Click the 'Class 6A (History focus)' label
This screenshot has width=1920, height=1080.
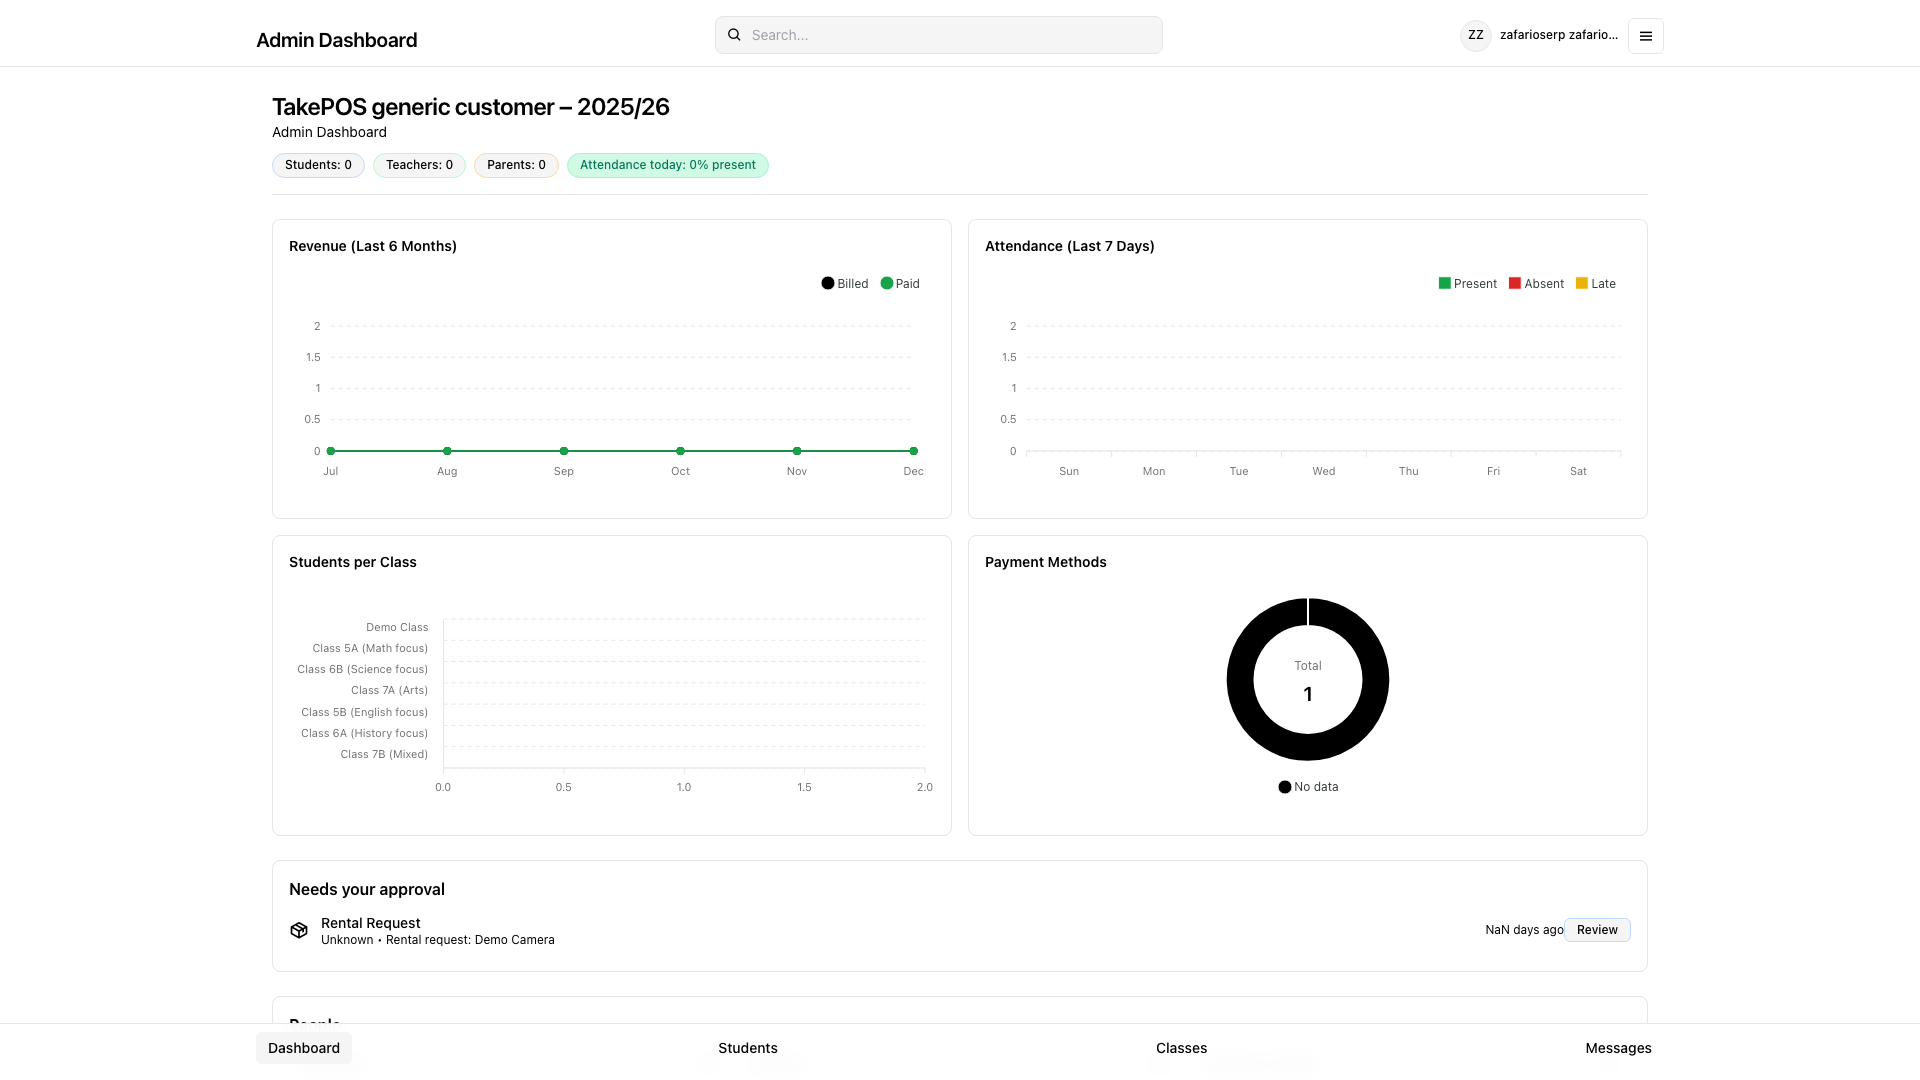364,733
